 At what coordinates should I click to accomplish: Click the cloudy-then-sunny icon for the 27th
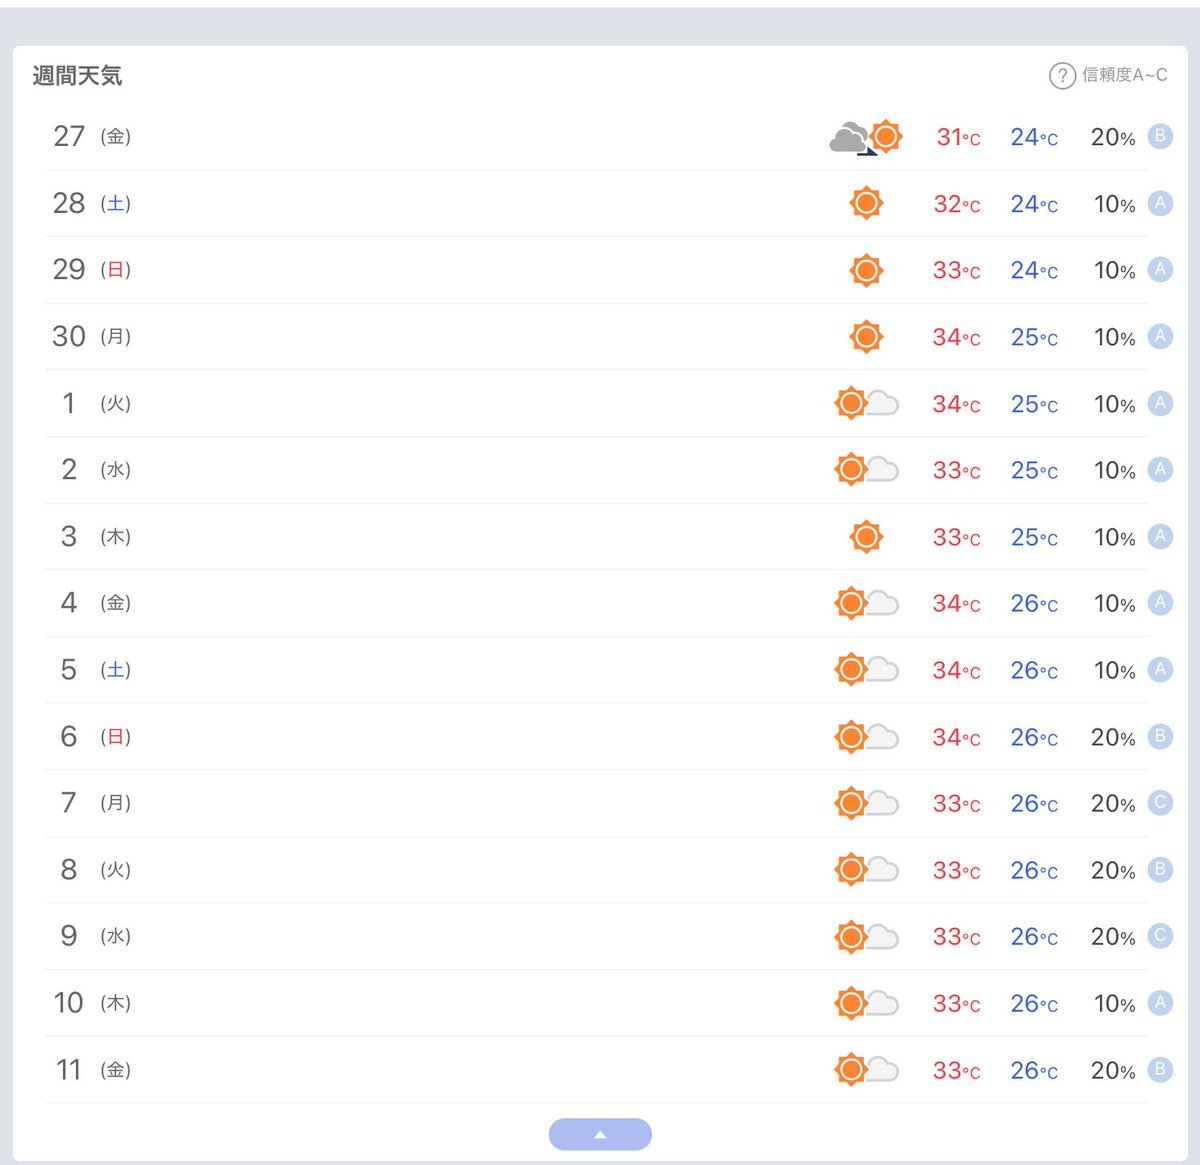coord(866,137)
